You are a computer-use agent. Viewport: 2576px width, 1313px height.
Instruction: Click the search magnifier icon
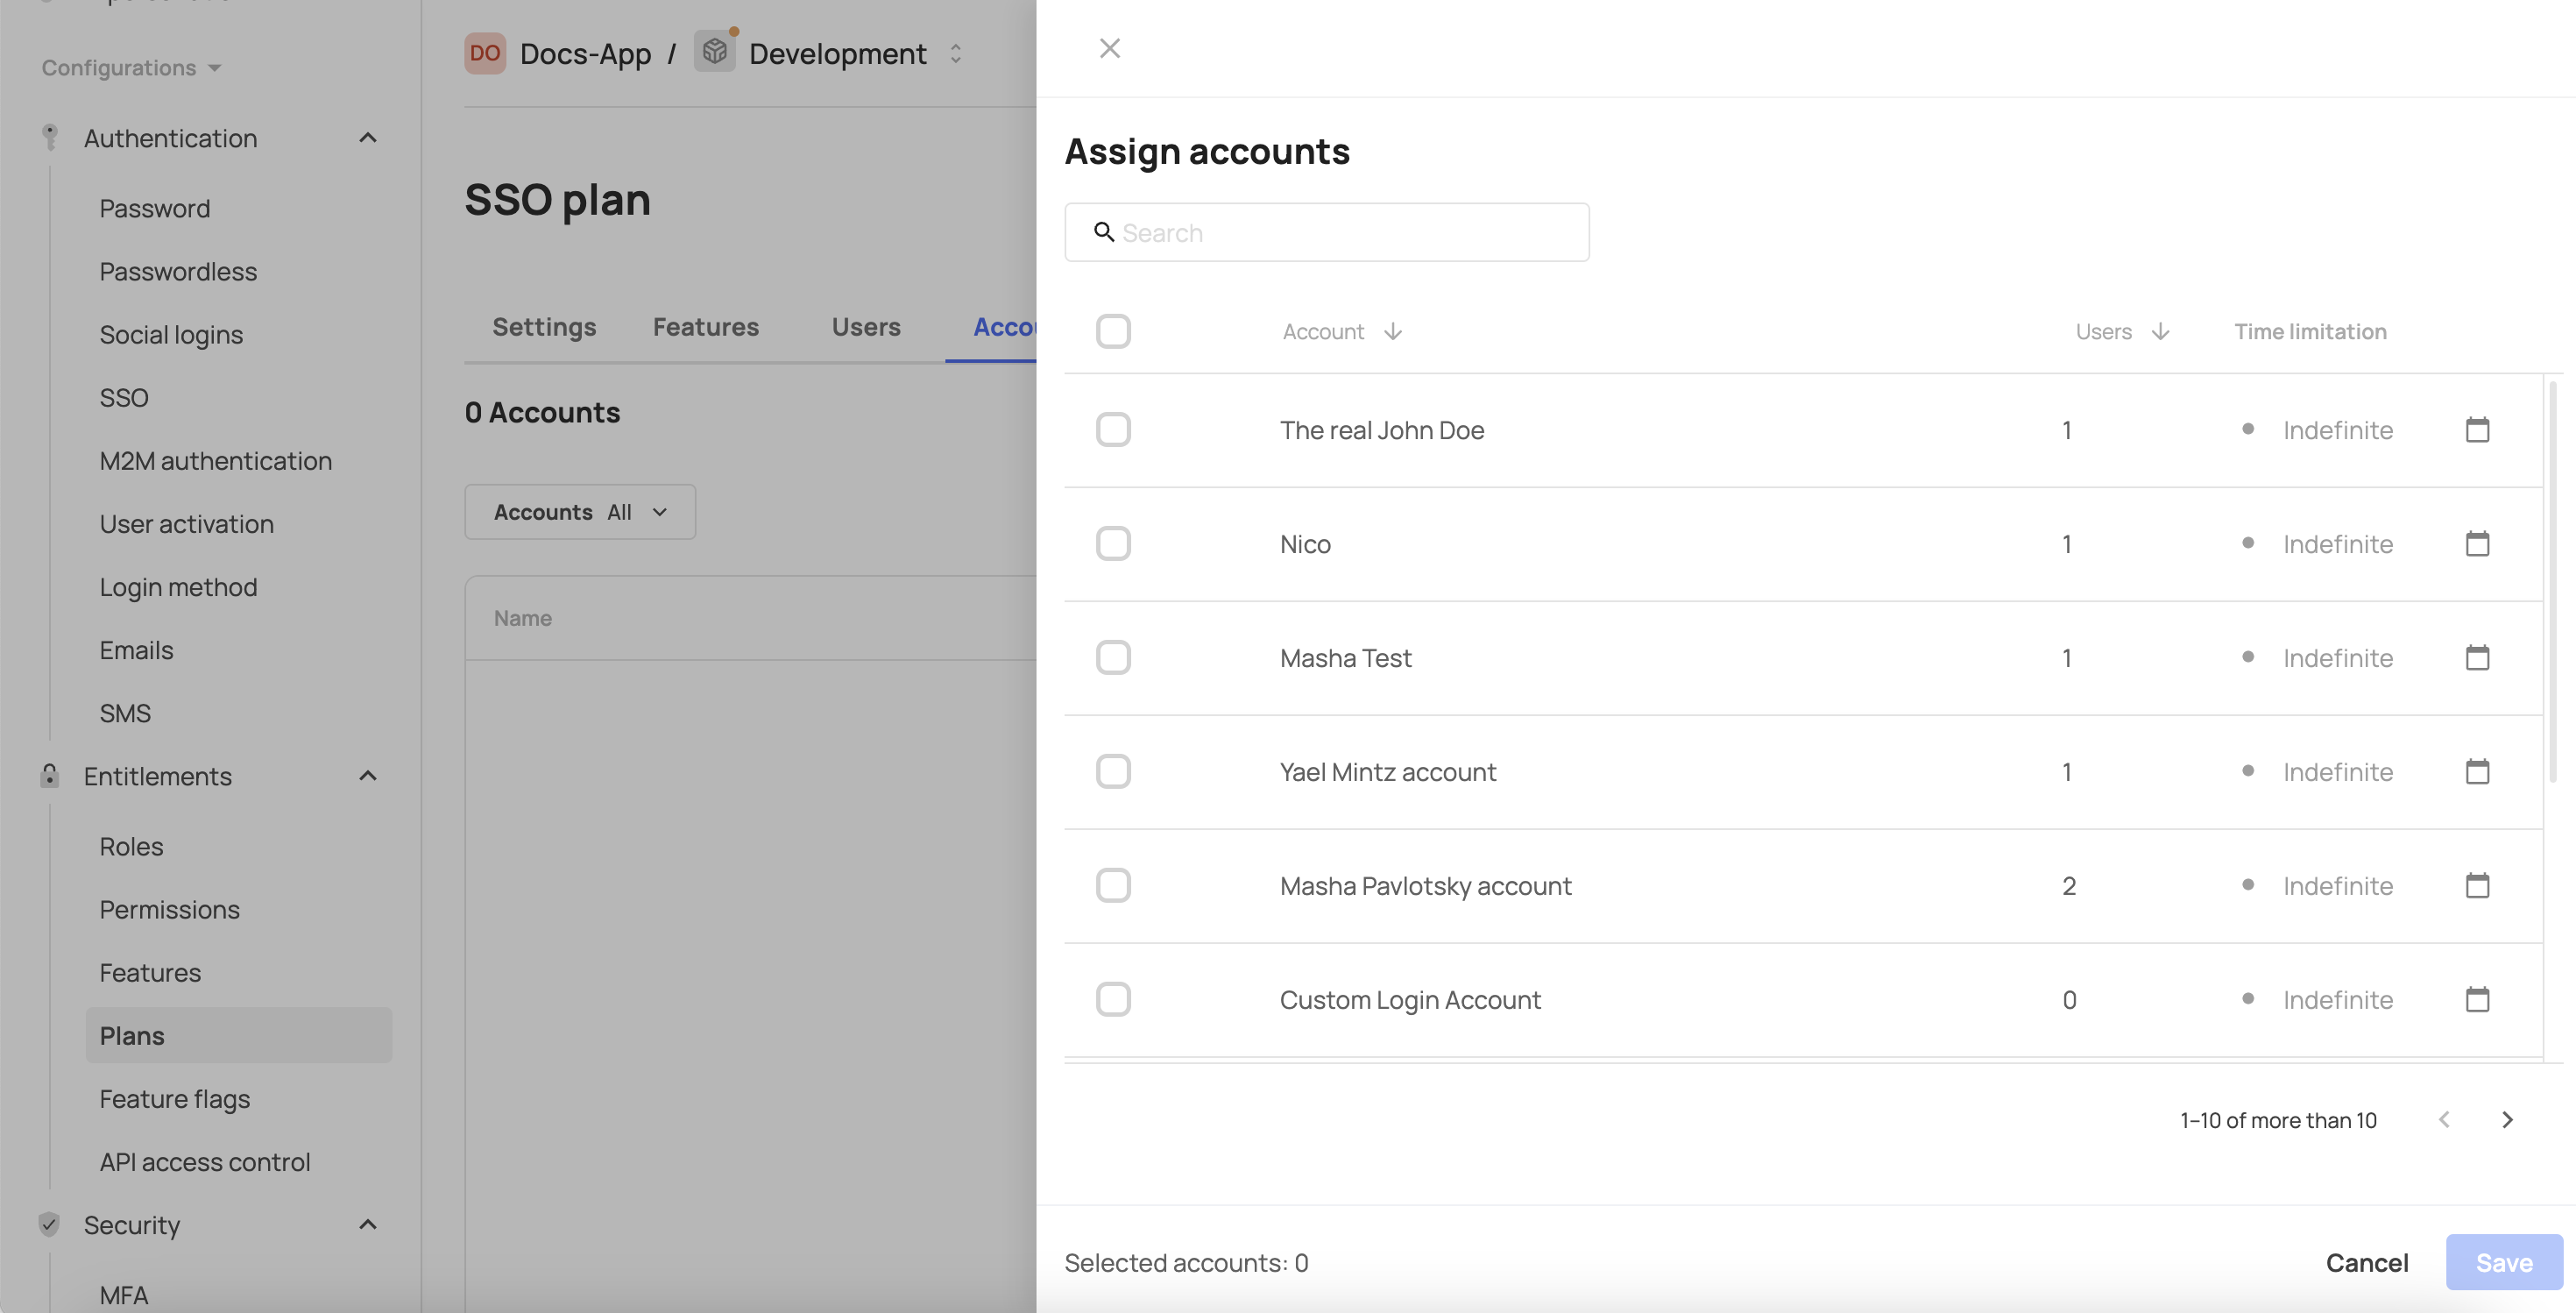(x=1104, y=232)
